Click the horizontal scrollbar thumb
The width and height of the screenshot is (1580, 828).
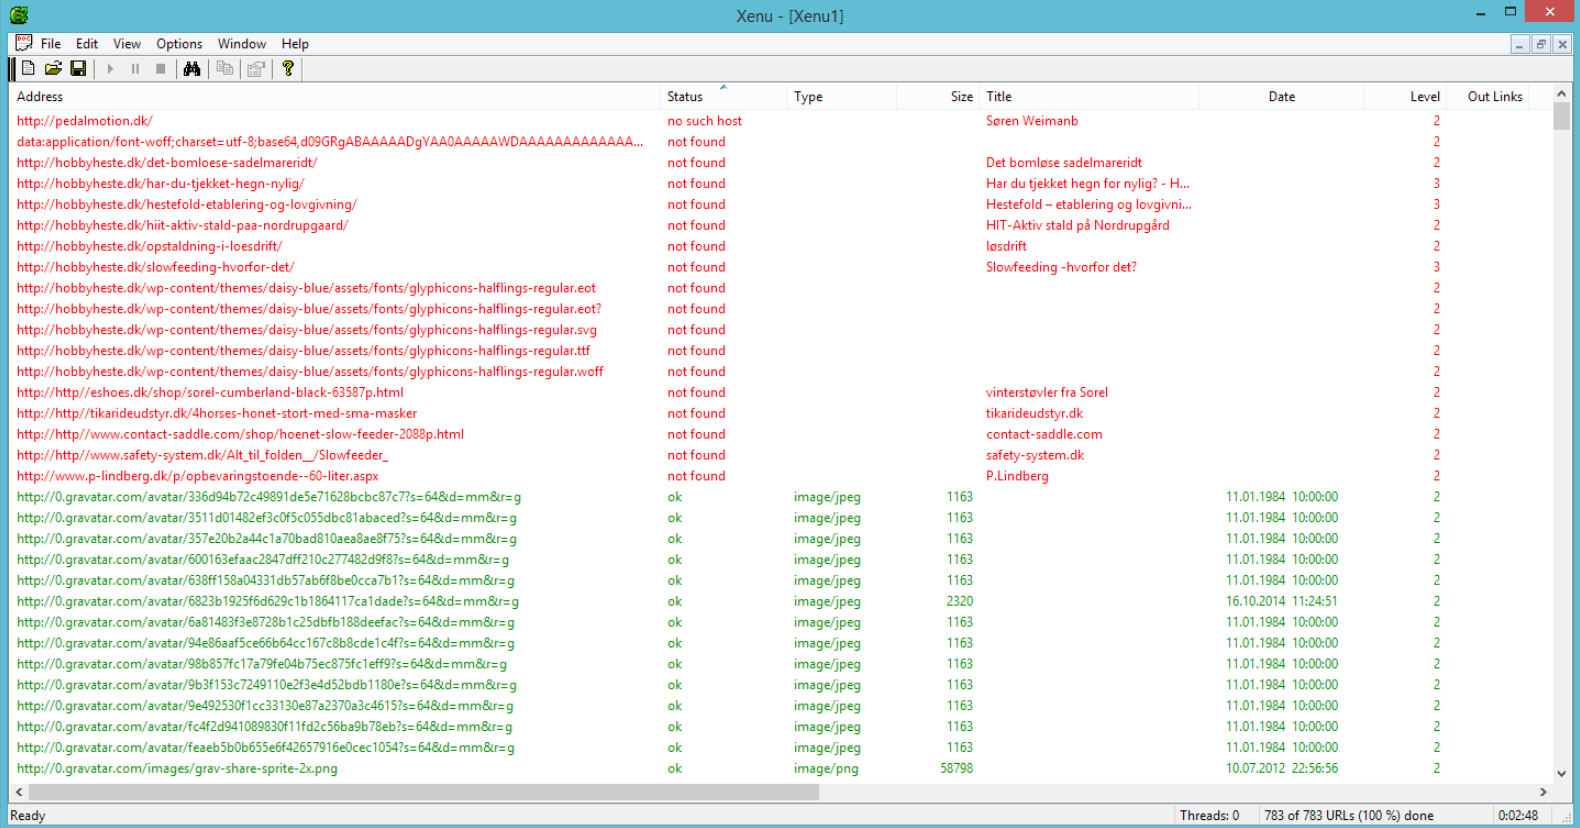click(x=424, y=792)
